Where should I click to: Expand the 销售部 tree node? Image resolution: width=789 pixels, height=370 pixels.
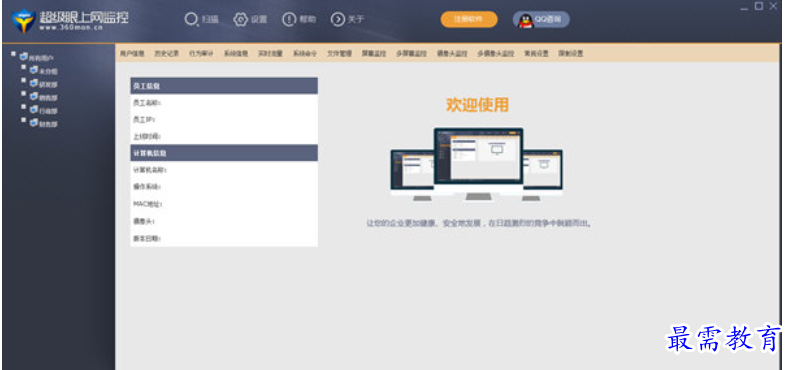pos(24,93)
